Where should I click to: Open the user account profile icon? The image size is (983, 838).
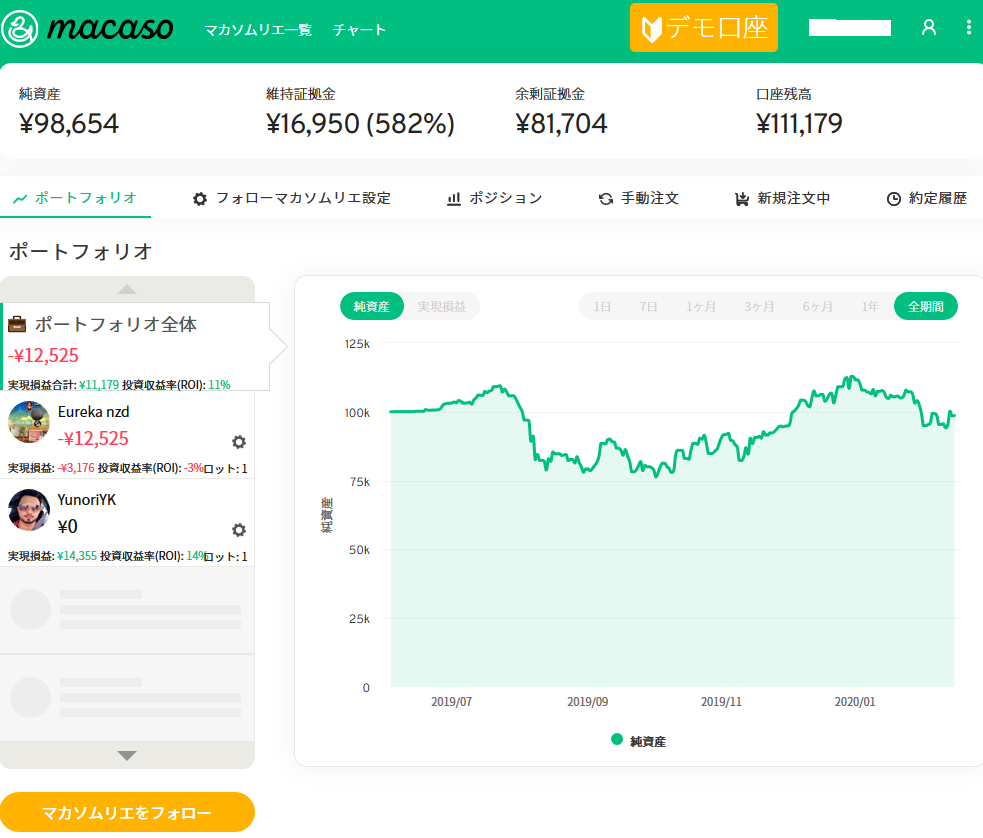(928, 28)
